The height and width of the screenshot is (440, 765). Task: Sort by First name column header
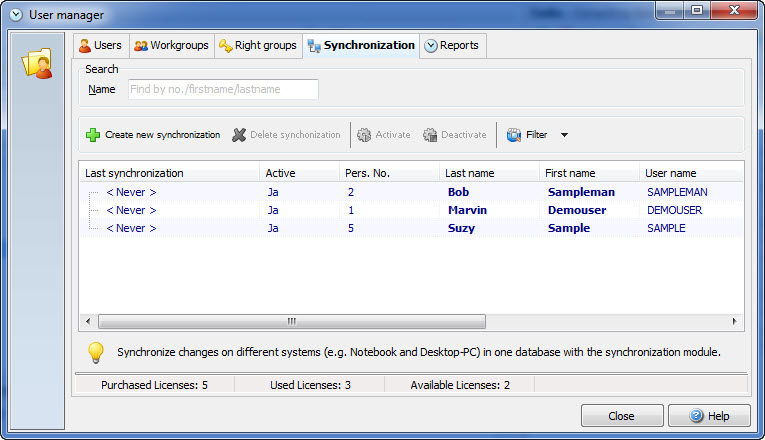(x=589, y=173)
